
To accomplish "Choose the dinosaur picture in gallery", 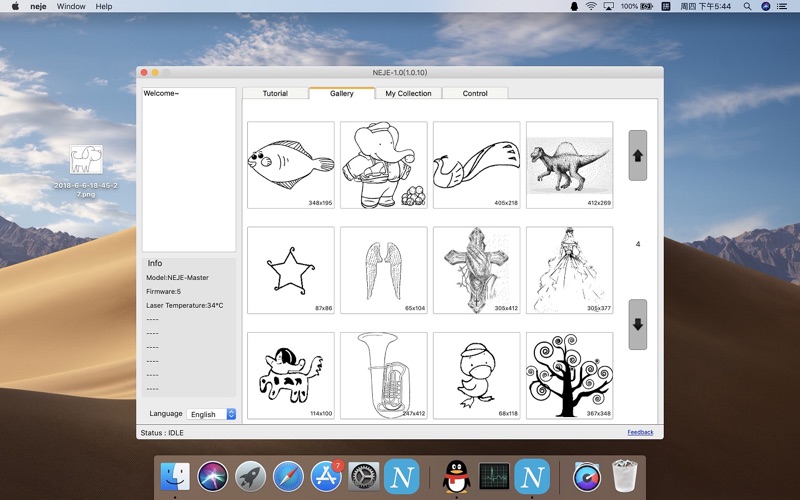I will (x=569, y=165).
